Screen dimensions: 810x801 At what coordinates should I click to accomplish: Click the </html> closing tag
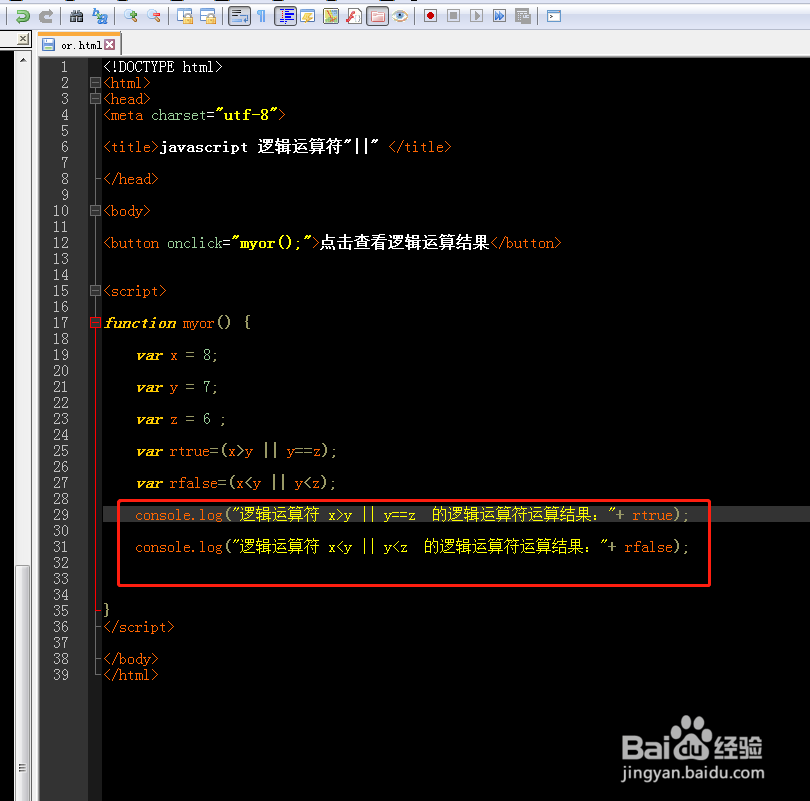coord(131,675)
